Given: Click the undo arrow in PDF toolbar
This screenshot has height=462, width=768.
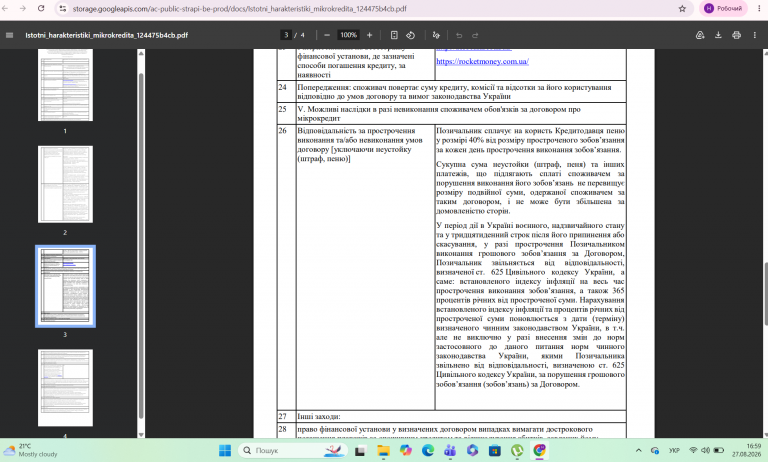Looking at the screenshot, I should pyautogui.click(x=459, y=35).
